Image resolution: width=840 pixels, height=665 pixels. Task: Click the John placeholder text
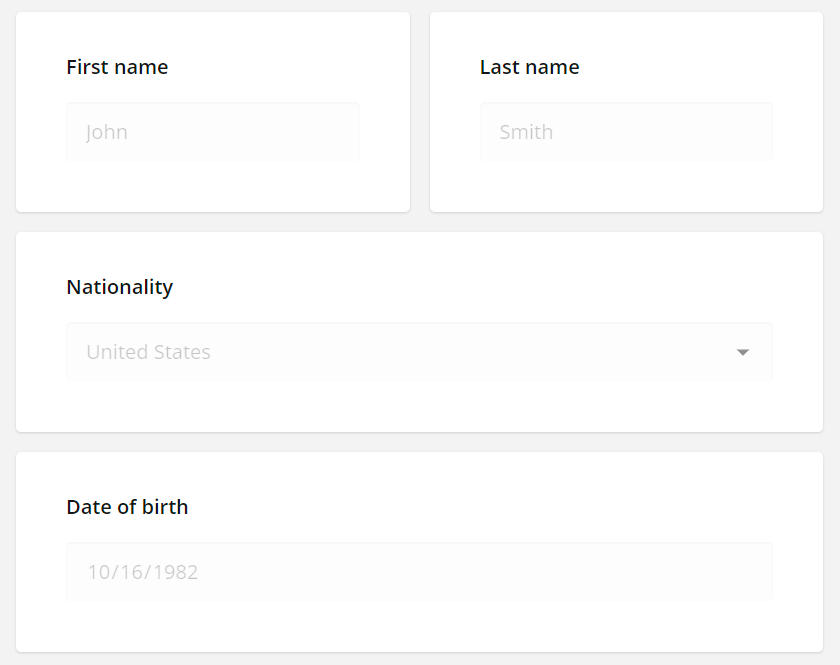click(106, 131)
